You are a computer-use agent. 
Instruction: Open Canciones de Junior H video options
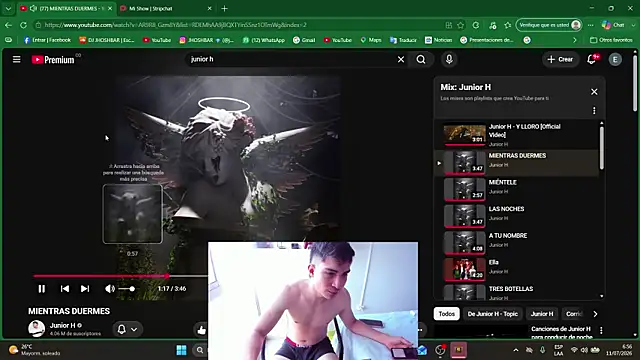point(601,330)
